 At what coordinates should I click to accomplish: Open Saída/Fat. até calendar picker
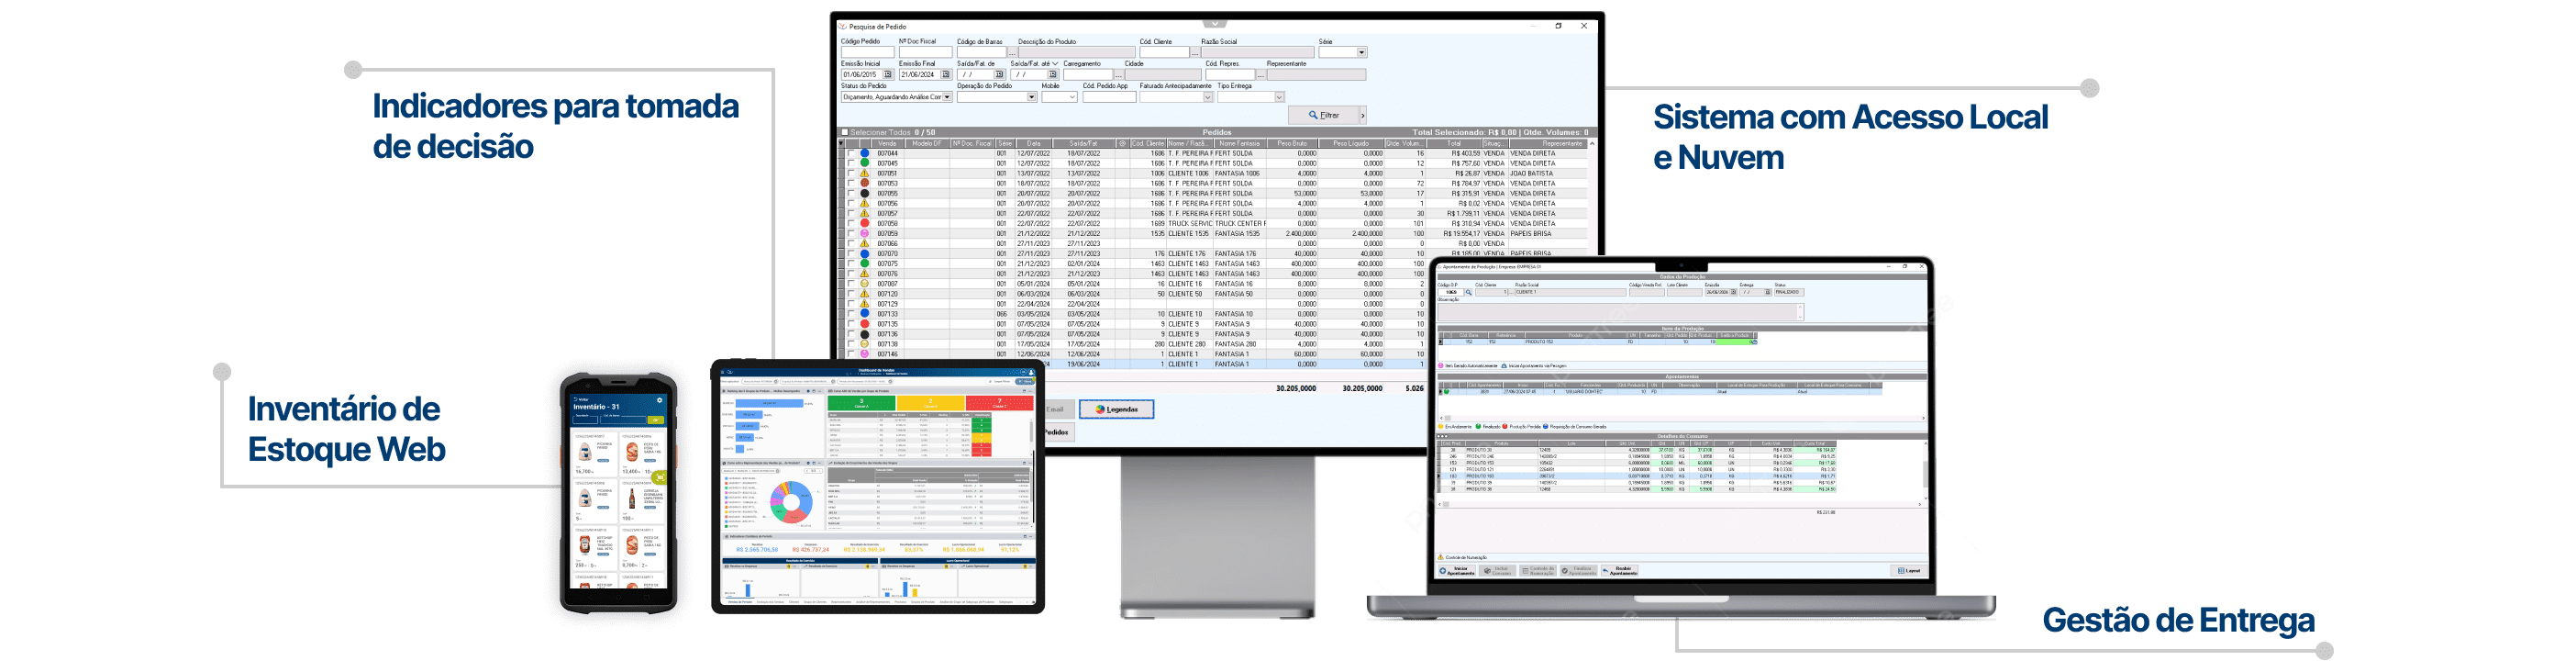coord(1053,75)
